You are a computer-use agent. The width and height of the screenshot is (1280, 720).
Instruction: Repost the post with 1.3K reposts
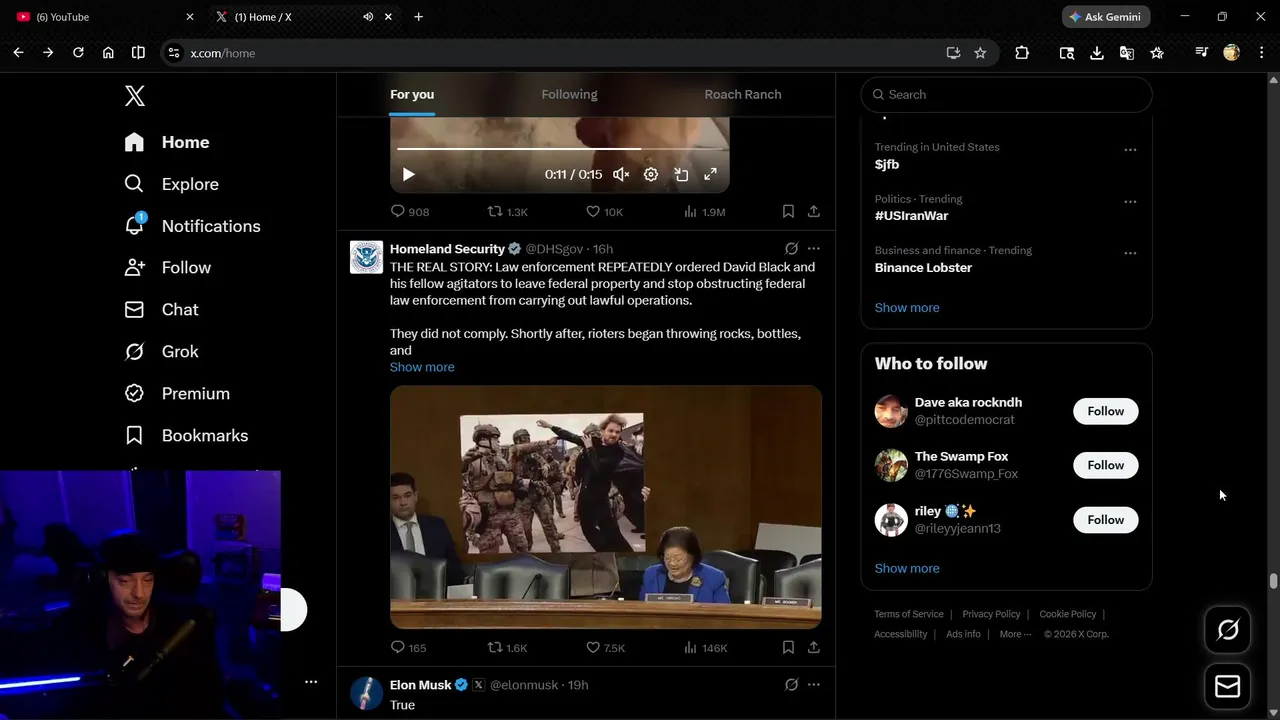507,212
